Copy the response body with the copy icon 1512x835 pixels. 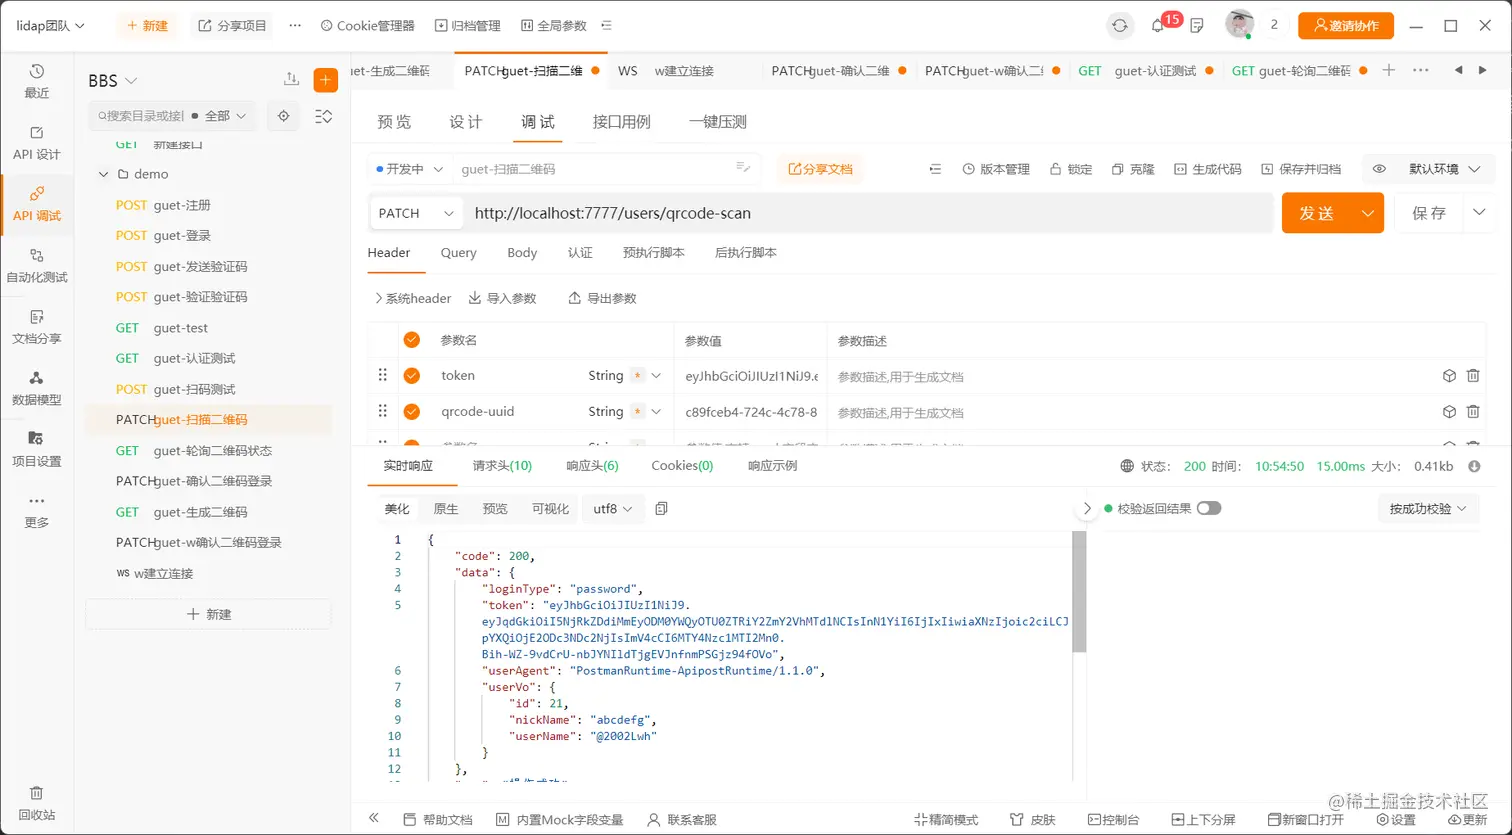(661, 509)
